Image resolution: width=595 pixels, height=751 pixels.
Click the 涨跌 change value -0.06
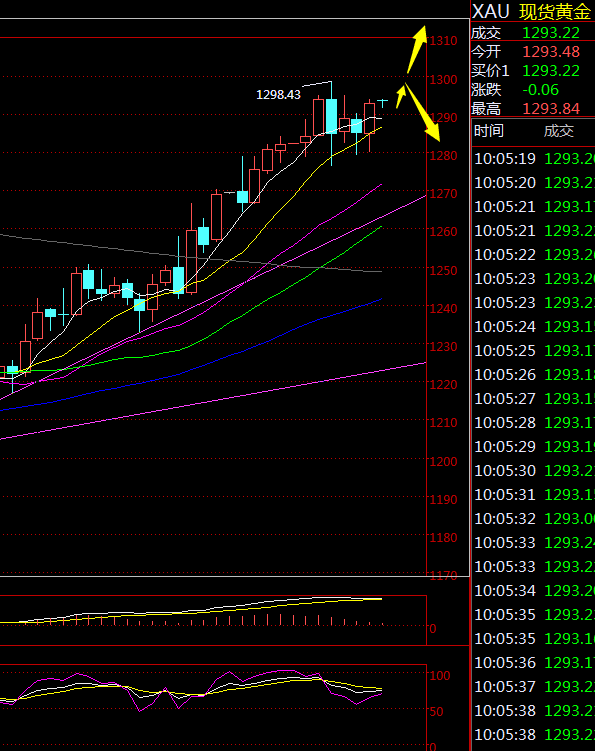(540, 90)
